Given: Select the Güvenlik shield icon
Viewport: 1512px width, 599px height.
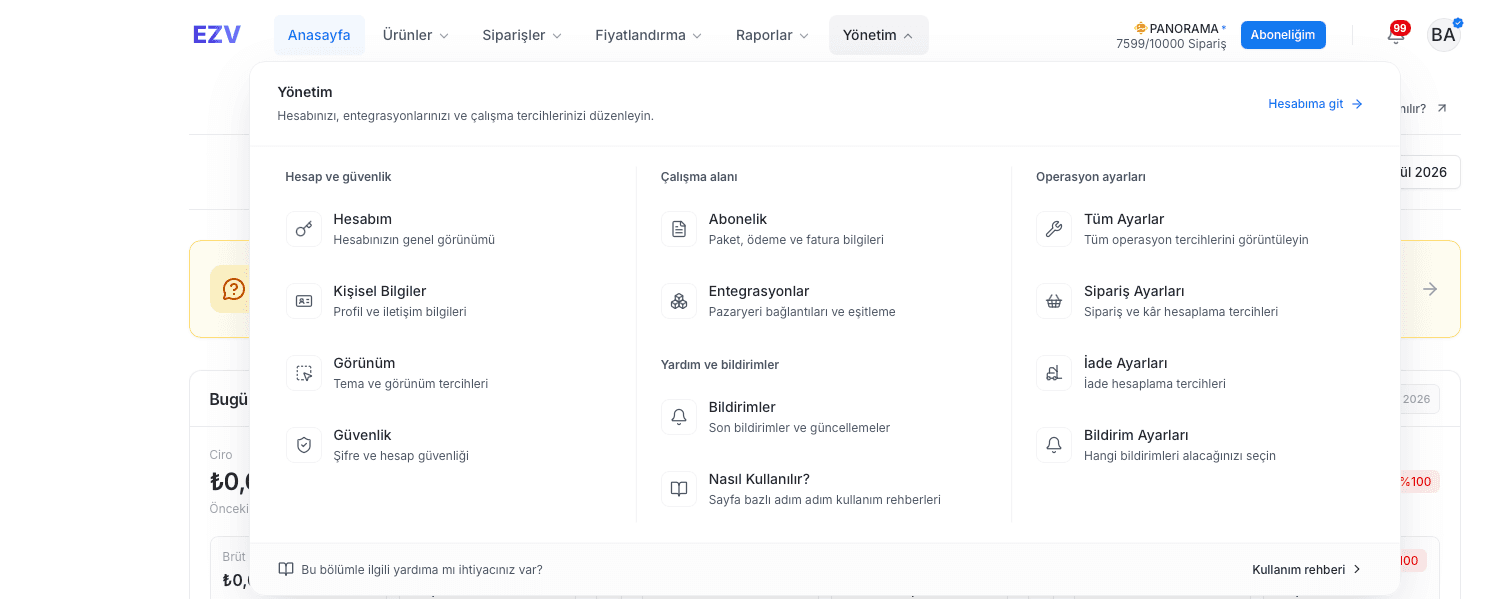Looking at the screenshot, I should pyautogui.click(x=304, y=445).
